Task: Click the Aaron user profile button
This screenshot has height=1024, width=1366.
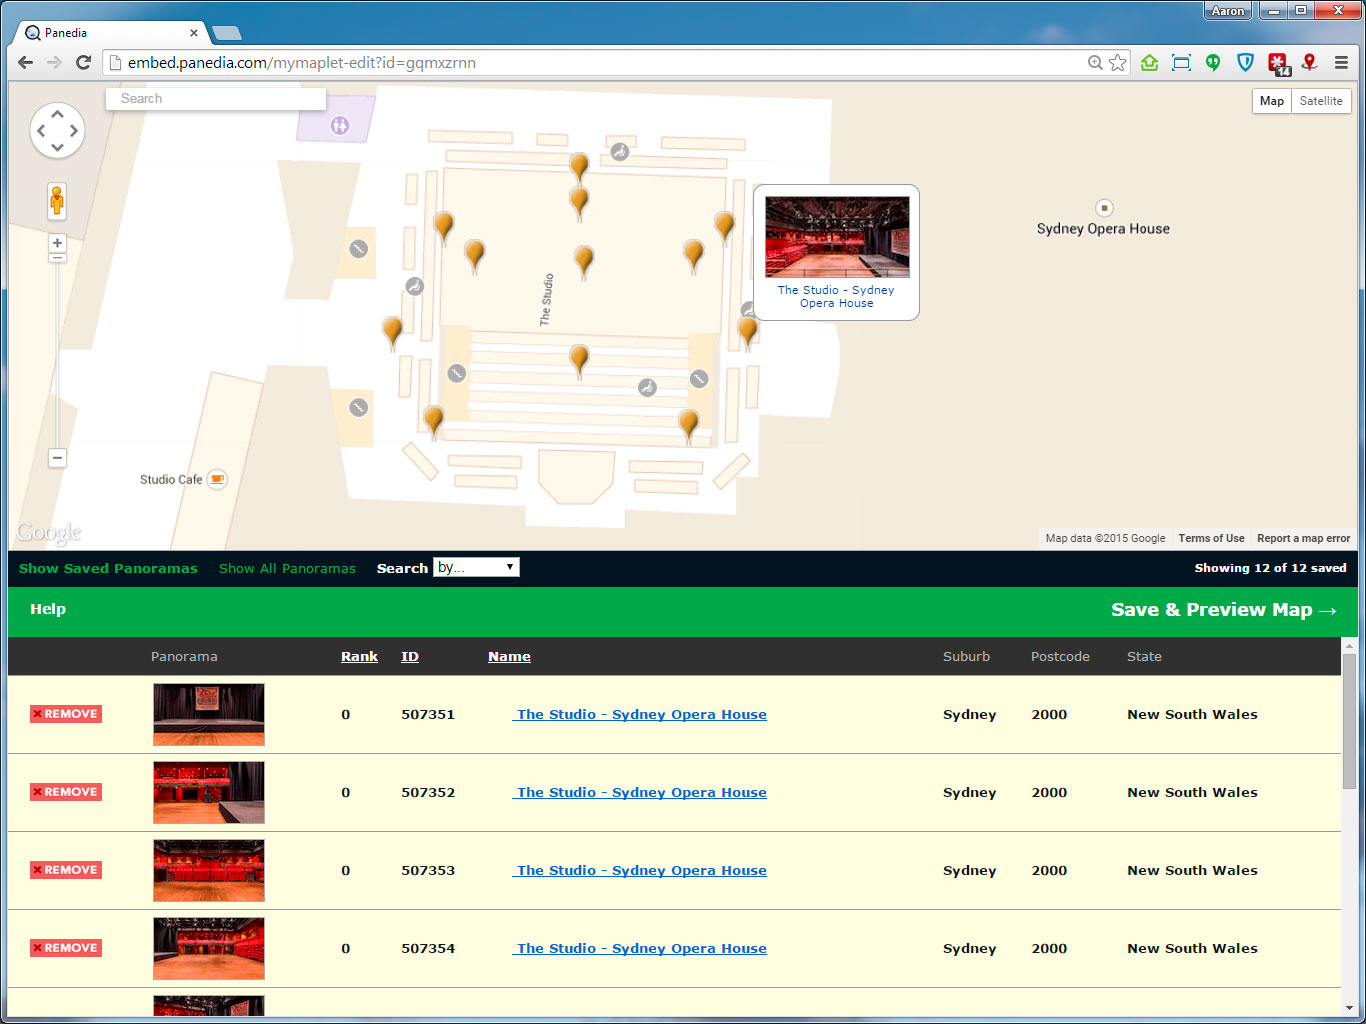Action: [1228, 11]
